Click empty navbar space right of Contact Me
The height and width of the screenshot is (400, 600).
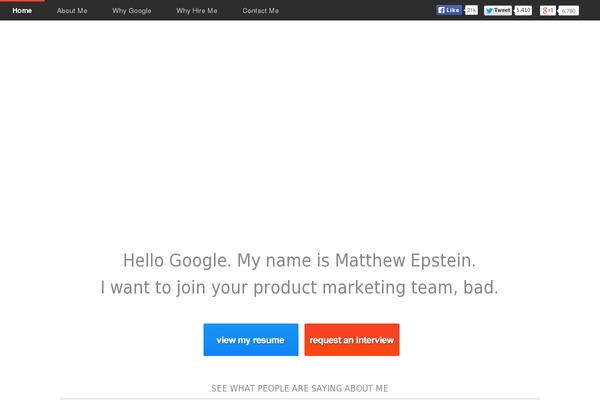click(356, 10)
